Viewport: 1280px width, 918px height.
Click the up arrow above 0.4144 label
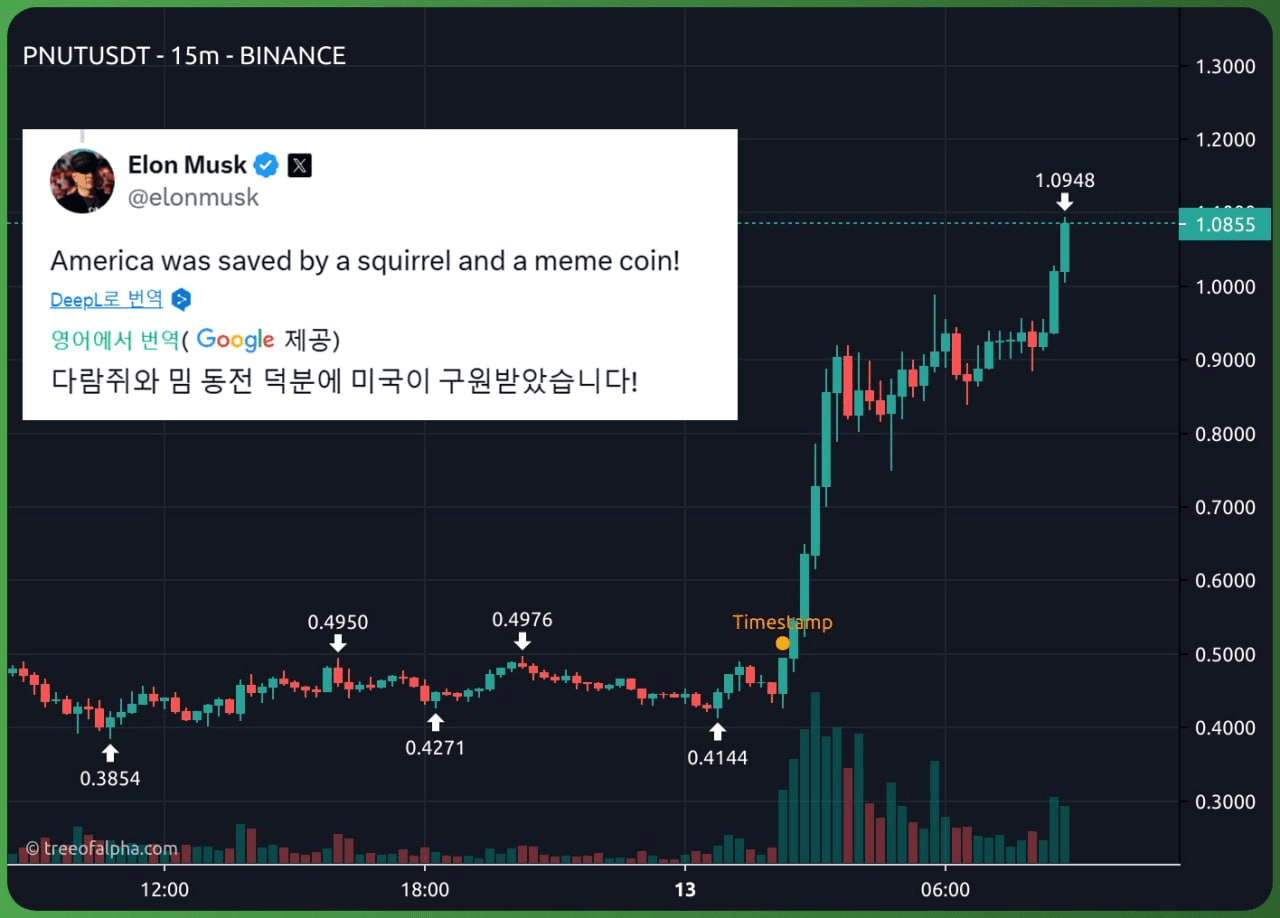pyautogui.click(x=717, y=731)
